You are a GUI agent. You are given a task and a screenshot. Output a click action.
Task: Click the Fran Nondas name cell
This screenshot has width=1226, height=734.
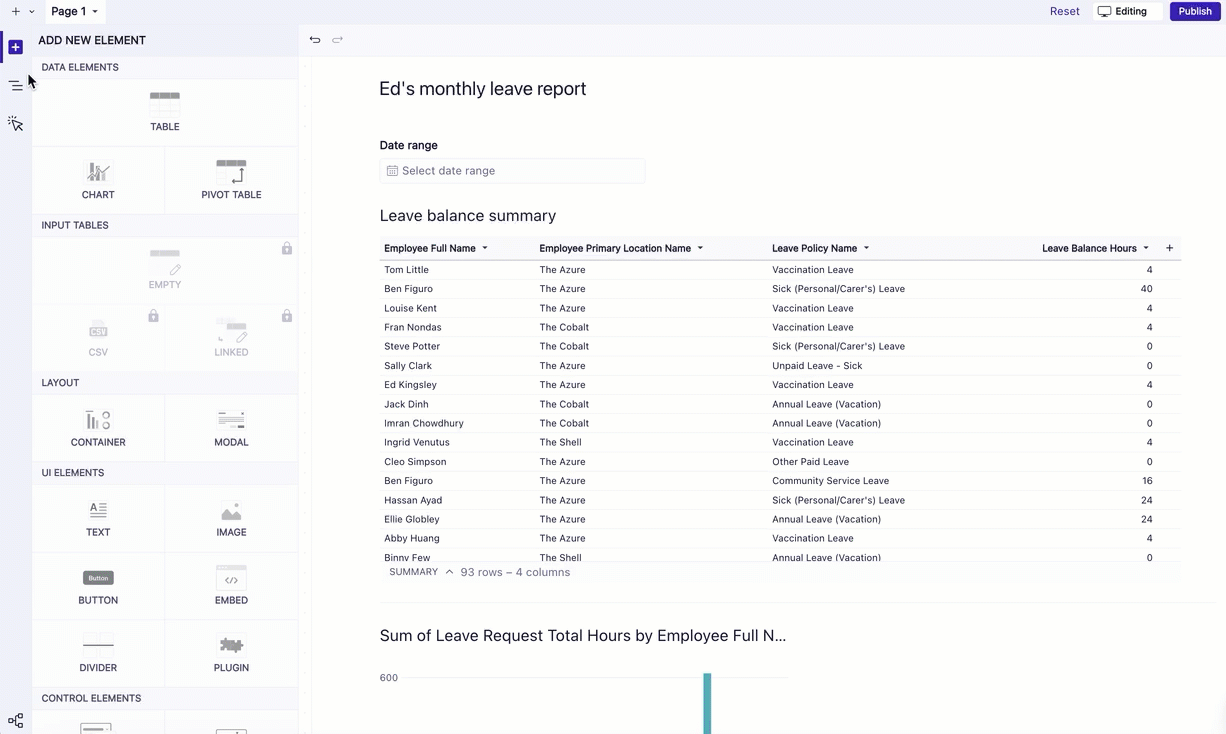(x=412, y=327)
